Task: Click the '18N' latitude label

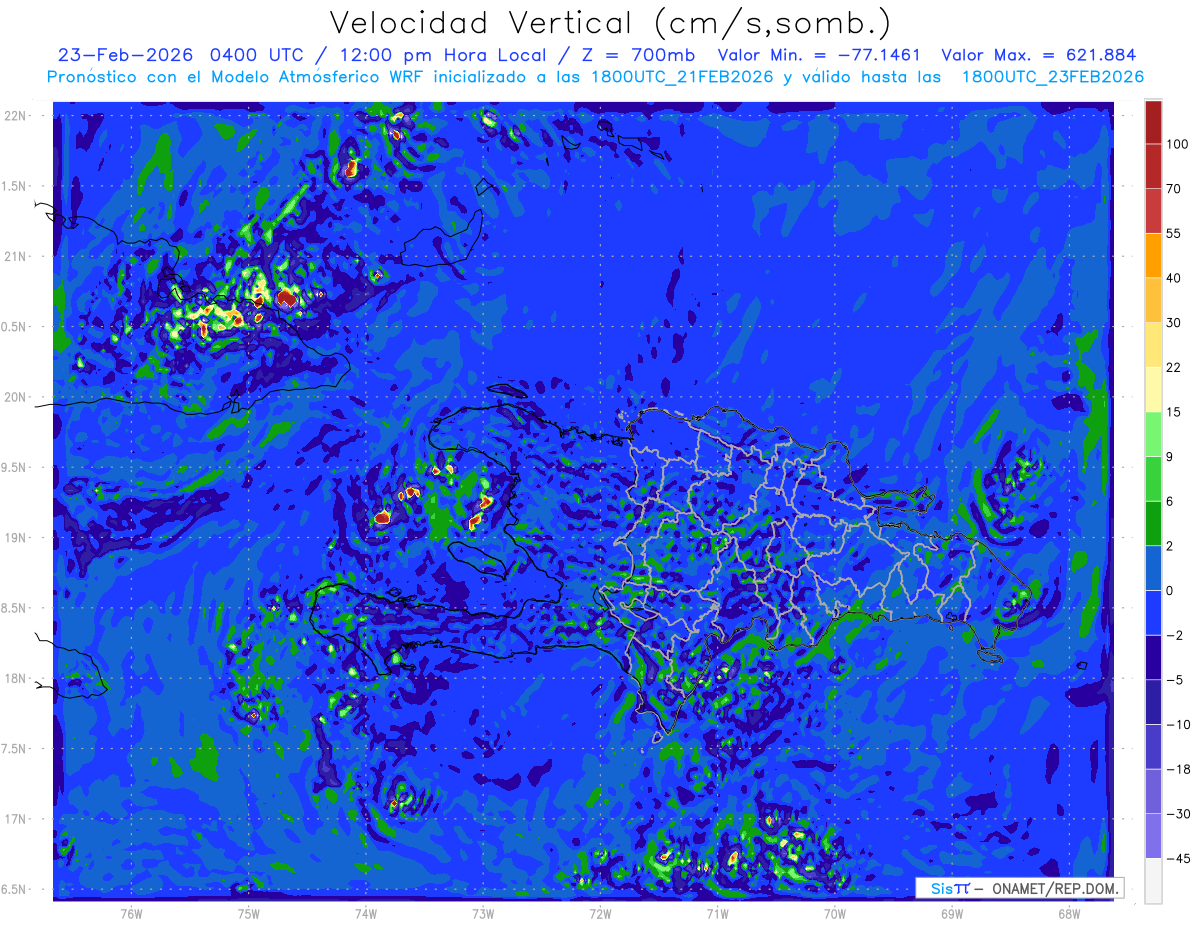Action: [x=17, y=679]
